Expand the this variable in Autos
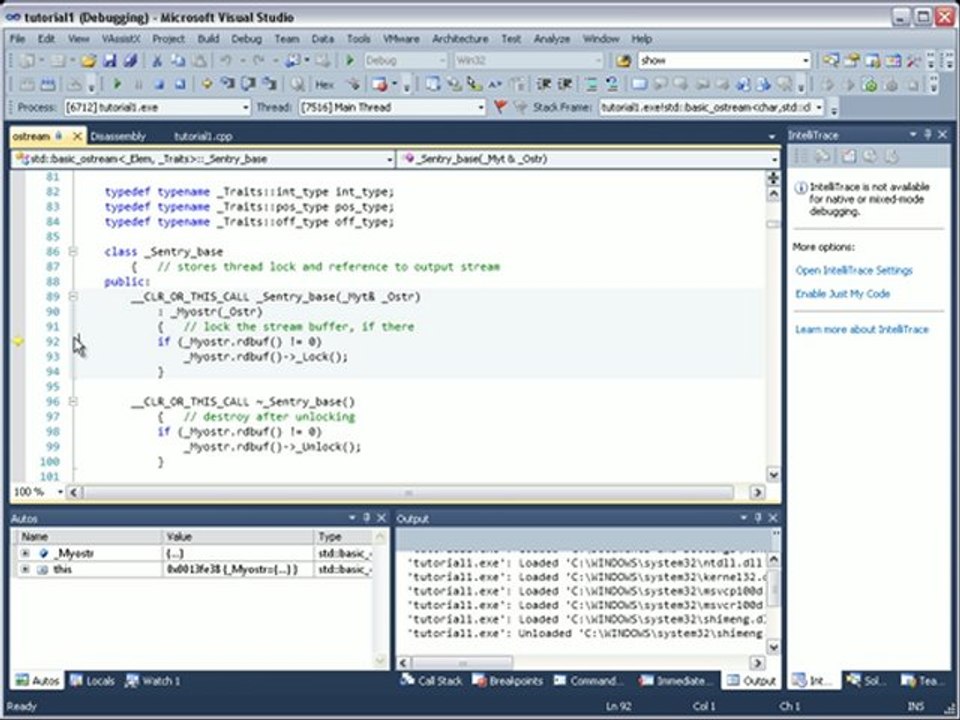The image size is (960, 720). tap(25, 569)
